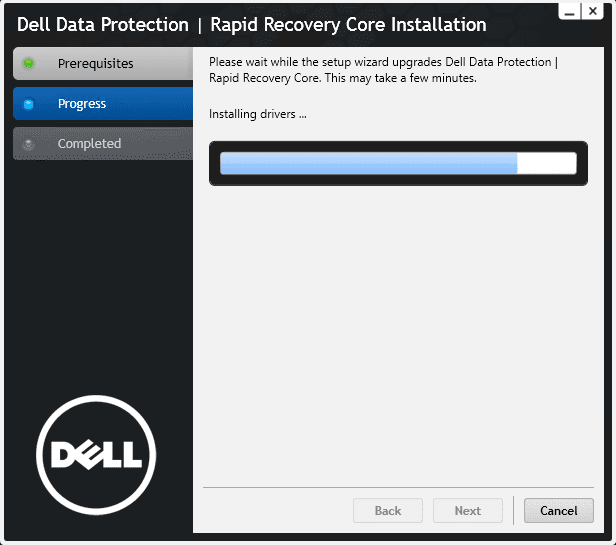Select the Progress step label
Image resolution: width=616 pixels, height=545 pixels.
(82, 104)
